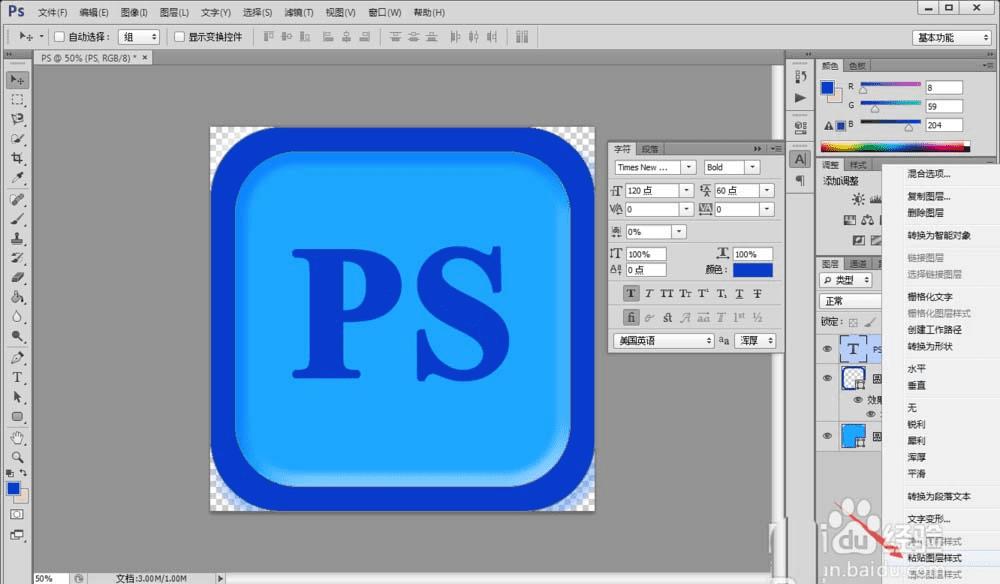Select the Blur tool

(x=17, y=316)
